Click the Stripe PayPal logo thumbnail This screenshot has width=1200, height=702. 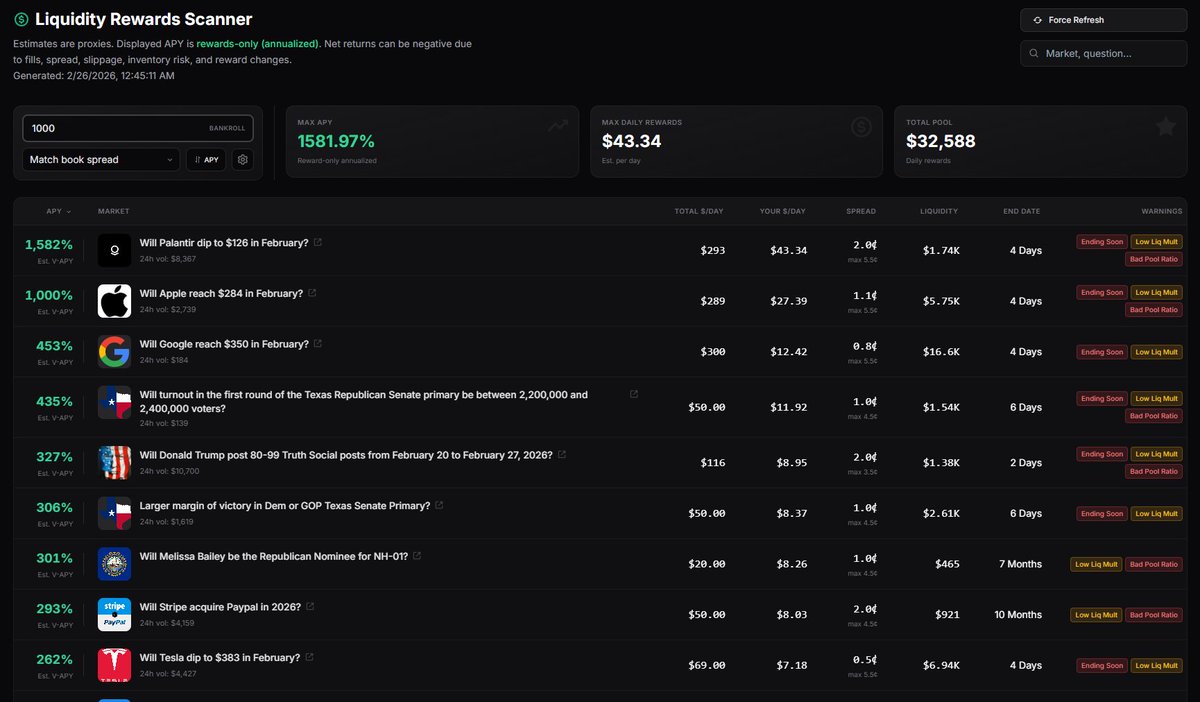[x=114, y=614]
